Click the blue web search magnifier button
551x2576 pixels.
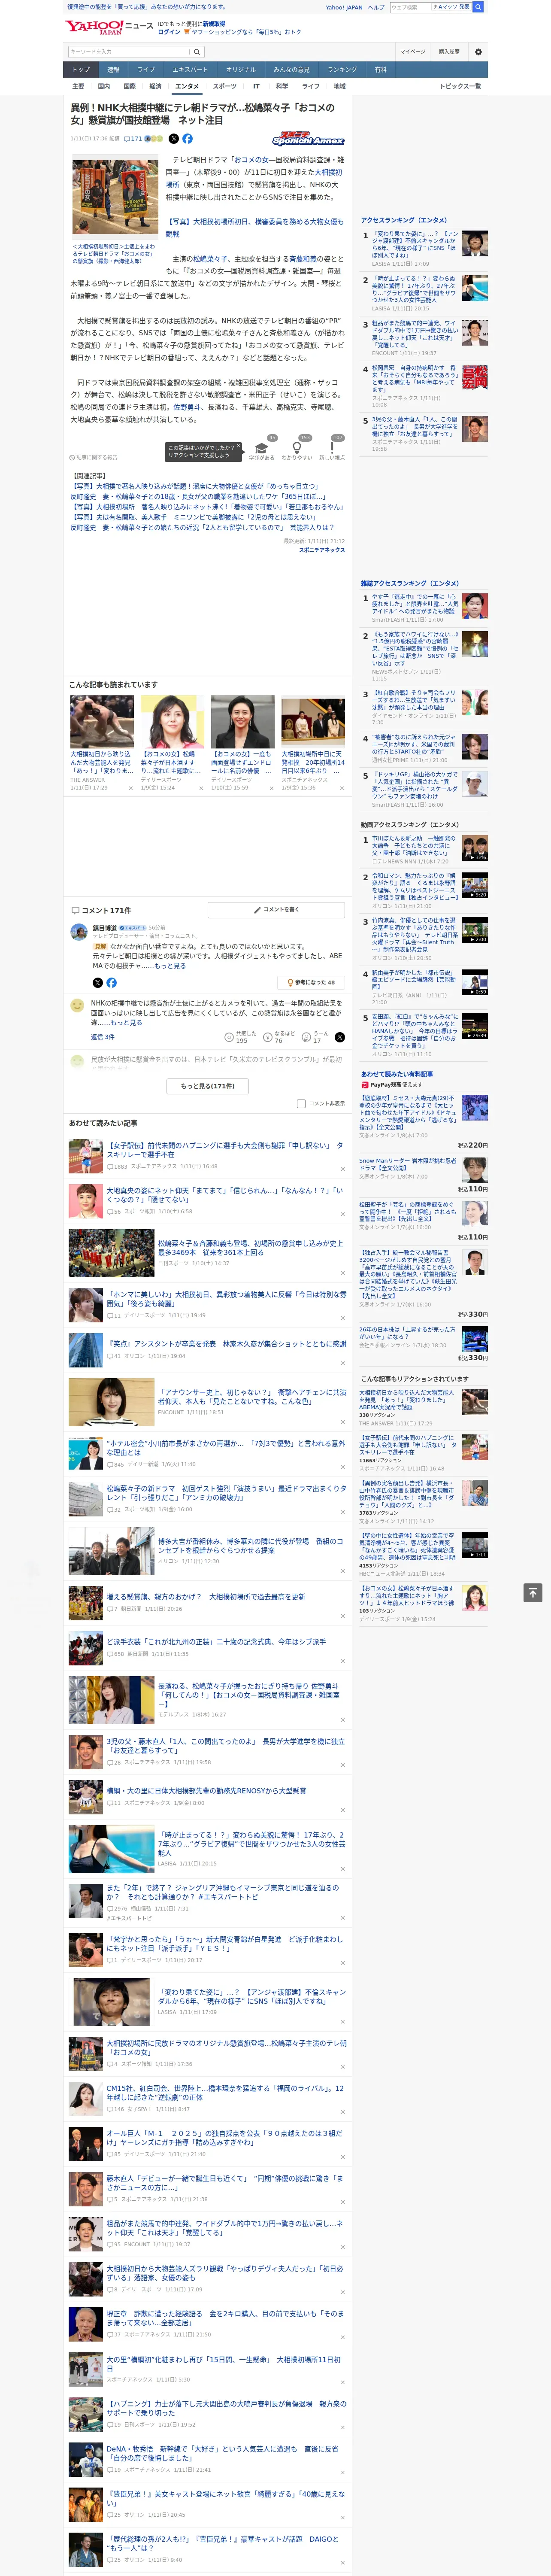(x=478, y=7)
